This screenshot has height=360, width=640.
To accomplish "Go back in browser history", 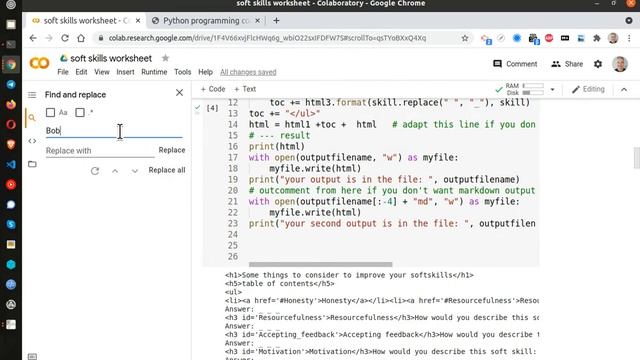I will tap(33, 38).
